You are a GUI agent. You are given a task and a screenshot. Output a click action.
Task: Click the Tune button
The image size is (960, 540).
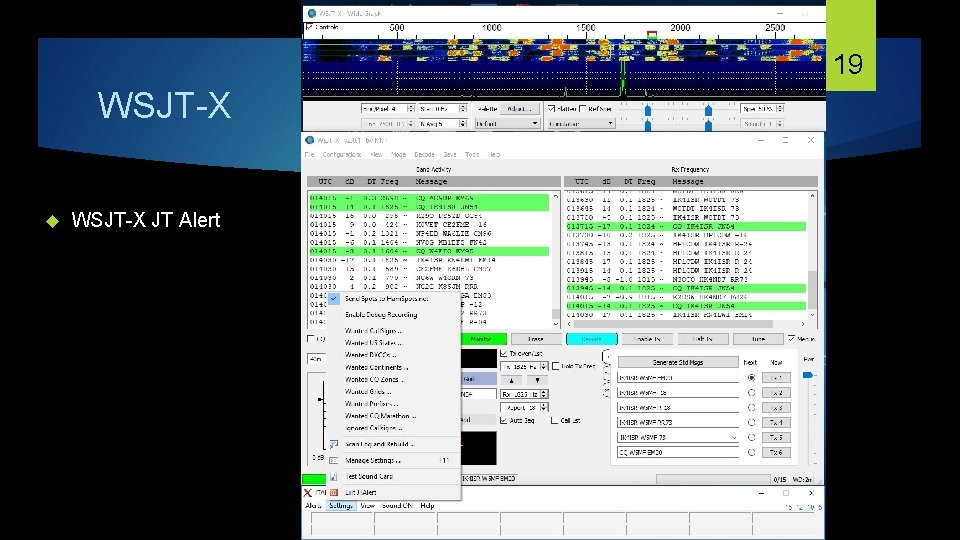click(758, 339)
